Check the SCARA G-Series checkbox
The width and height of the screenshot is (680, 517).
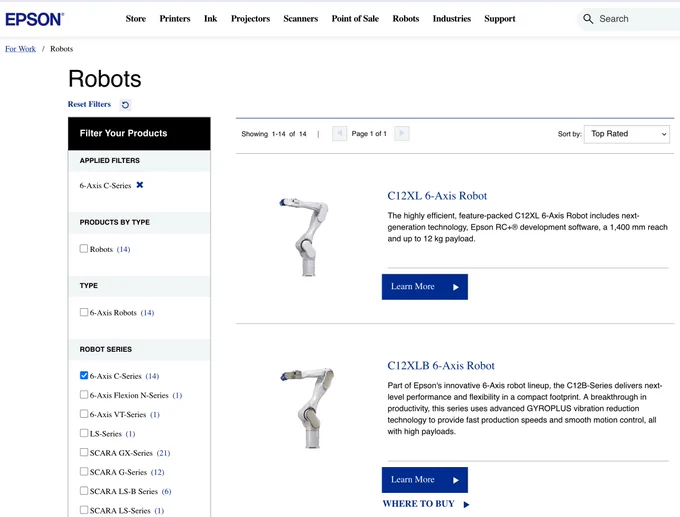pyautogui.click(x=84, y=471)
